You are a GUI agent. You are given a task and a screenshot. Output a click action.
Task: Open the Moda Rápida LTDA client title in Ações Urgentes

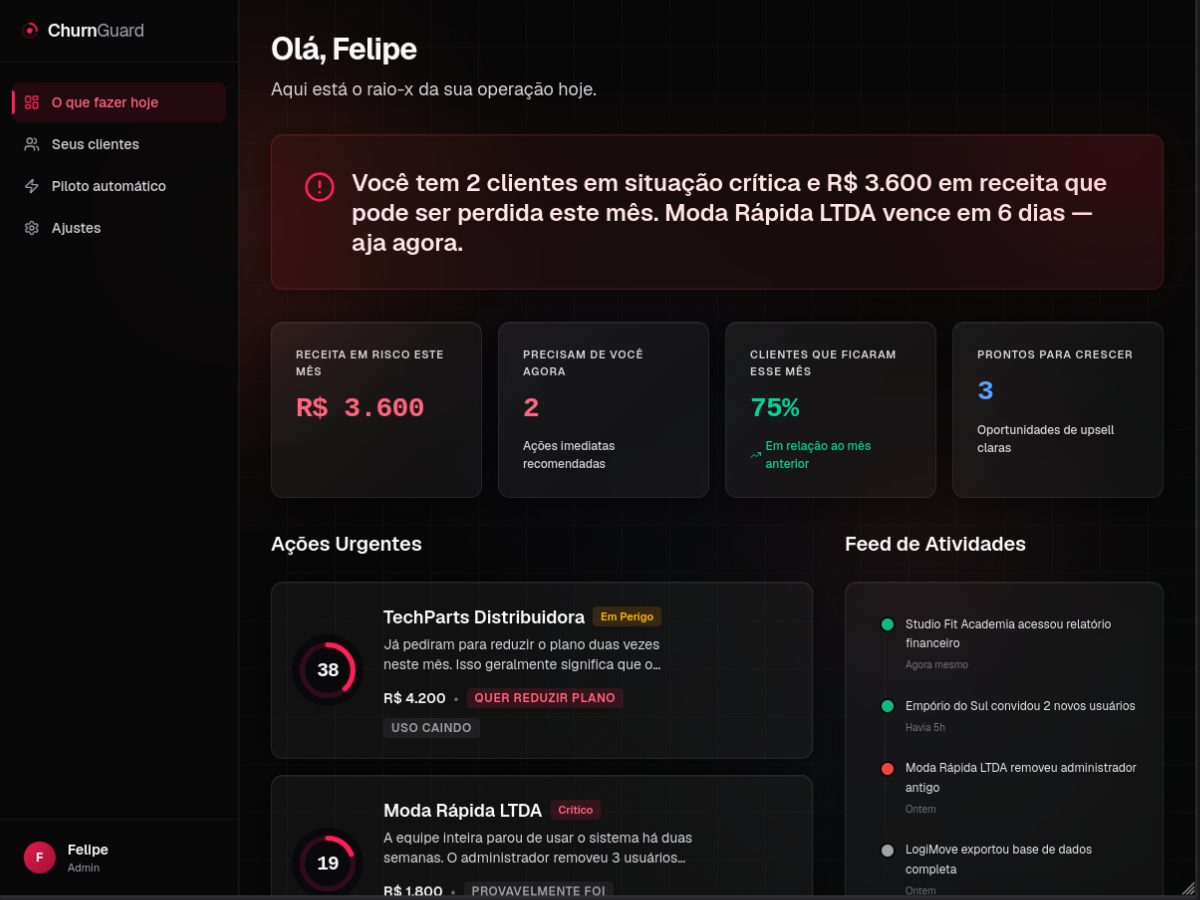[x=463, y=810]
